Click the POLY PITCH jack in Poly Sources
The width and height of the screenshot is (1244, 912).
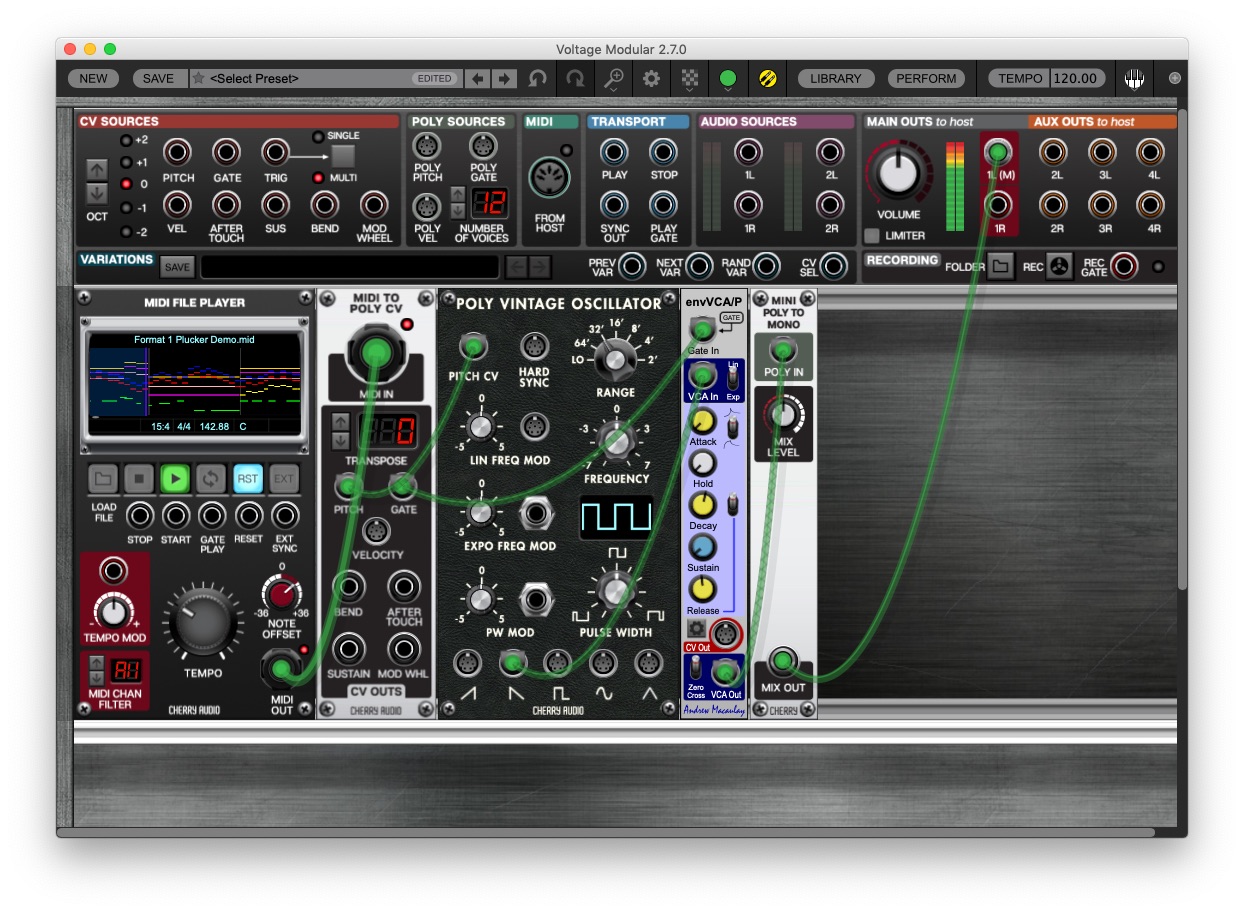tap(427, 147)
